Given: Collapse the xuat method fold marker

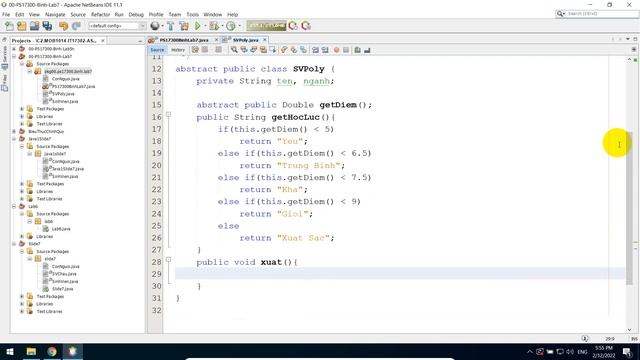Looking at the screenshot, I should click(168, 260).
